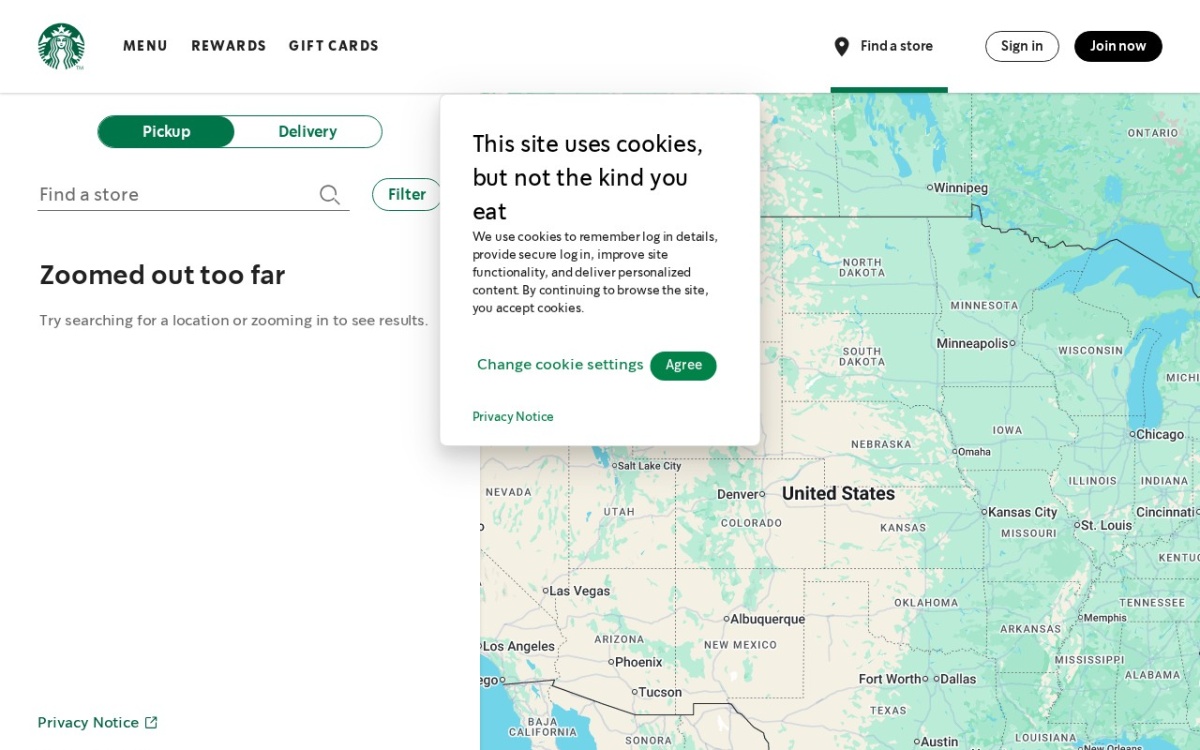Open the REWARDS navigation item
This screenshot has width=1200, height=750.
[229, 46]
